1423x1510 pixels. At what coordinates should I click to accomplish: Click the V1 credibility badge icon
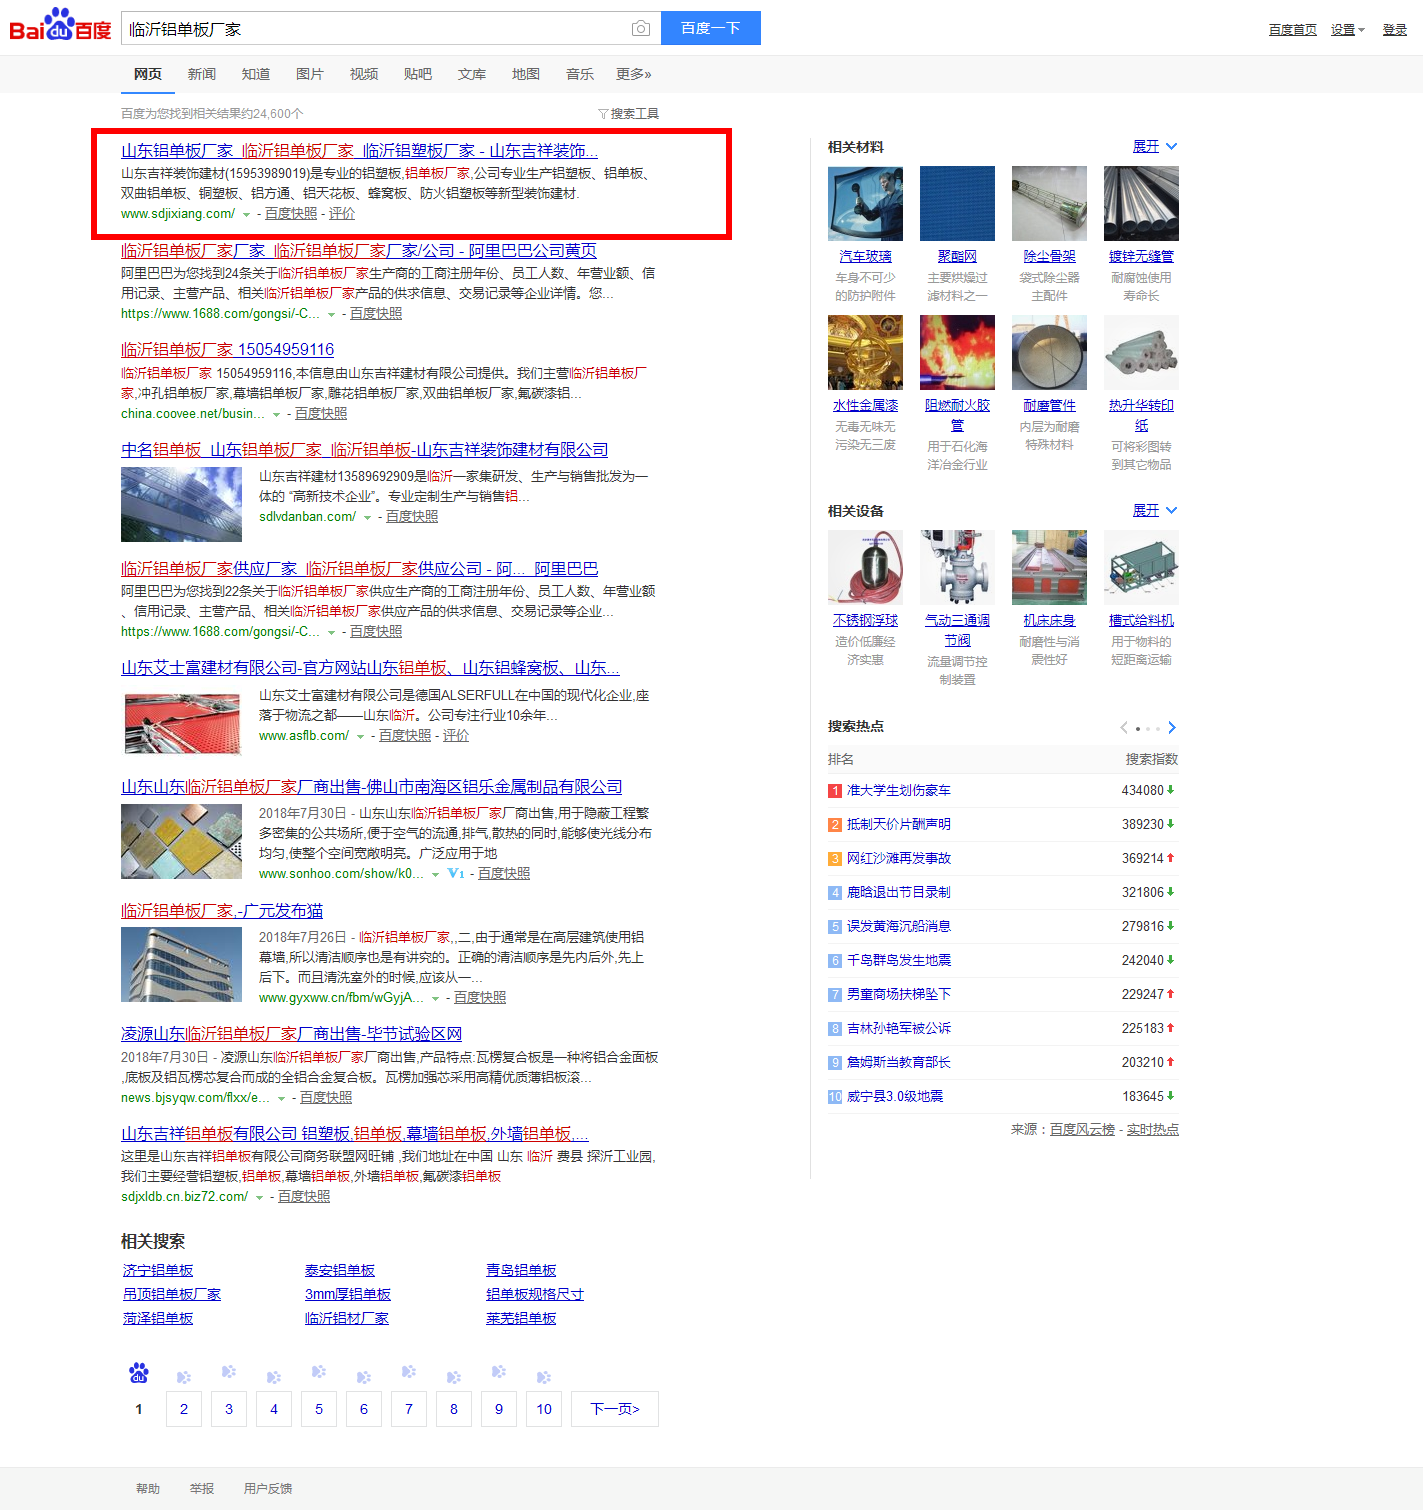click(456, 873)
